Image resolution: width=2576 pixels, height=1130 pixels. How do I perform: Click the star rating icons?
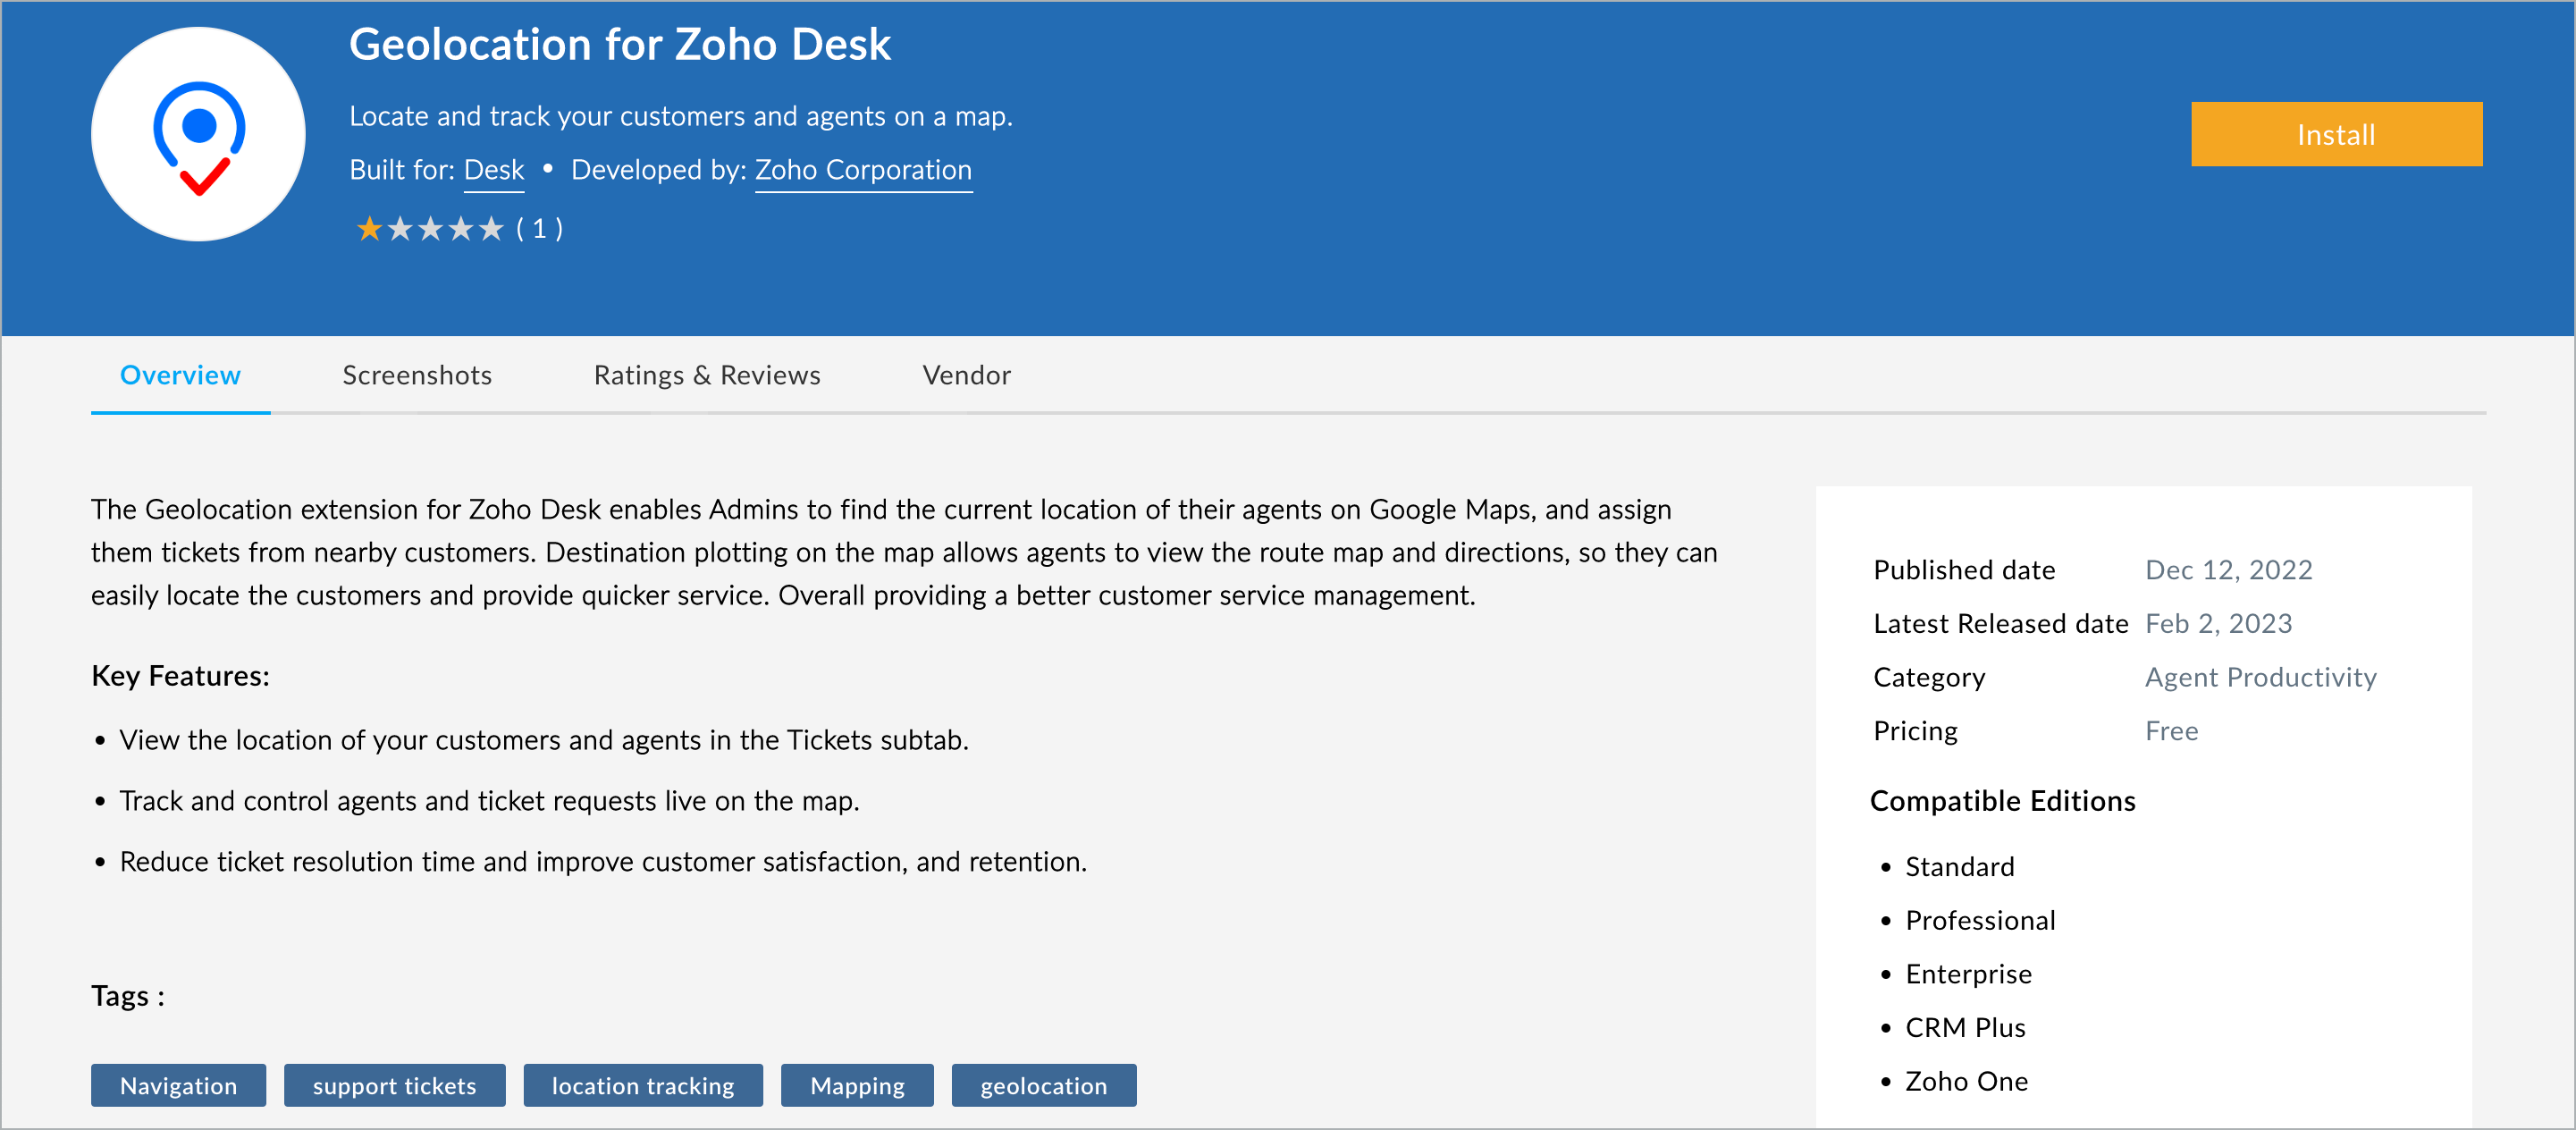tap(430, 229)
